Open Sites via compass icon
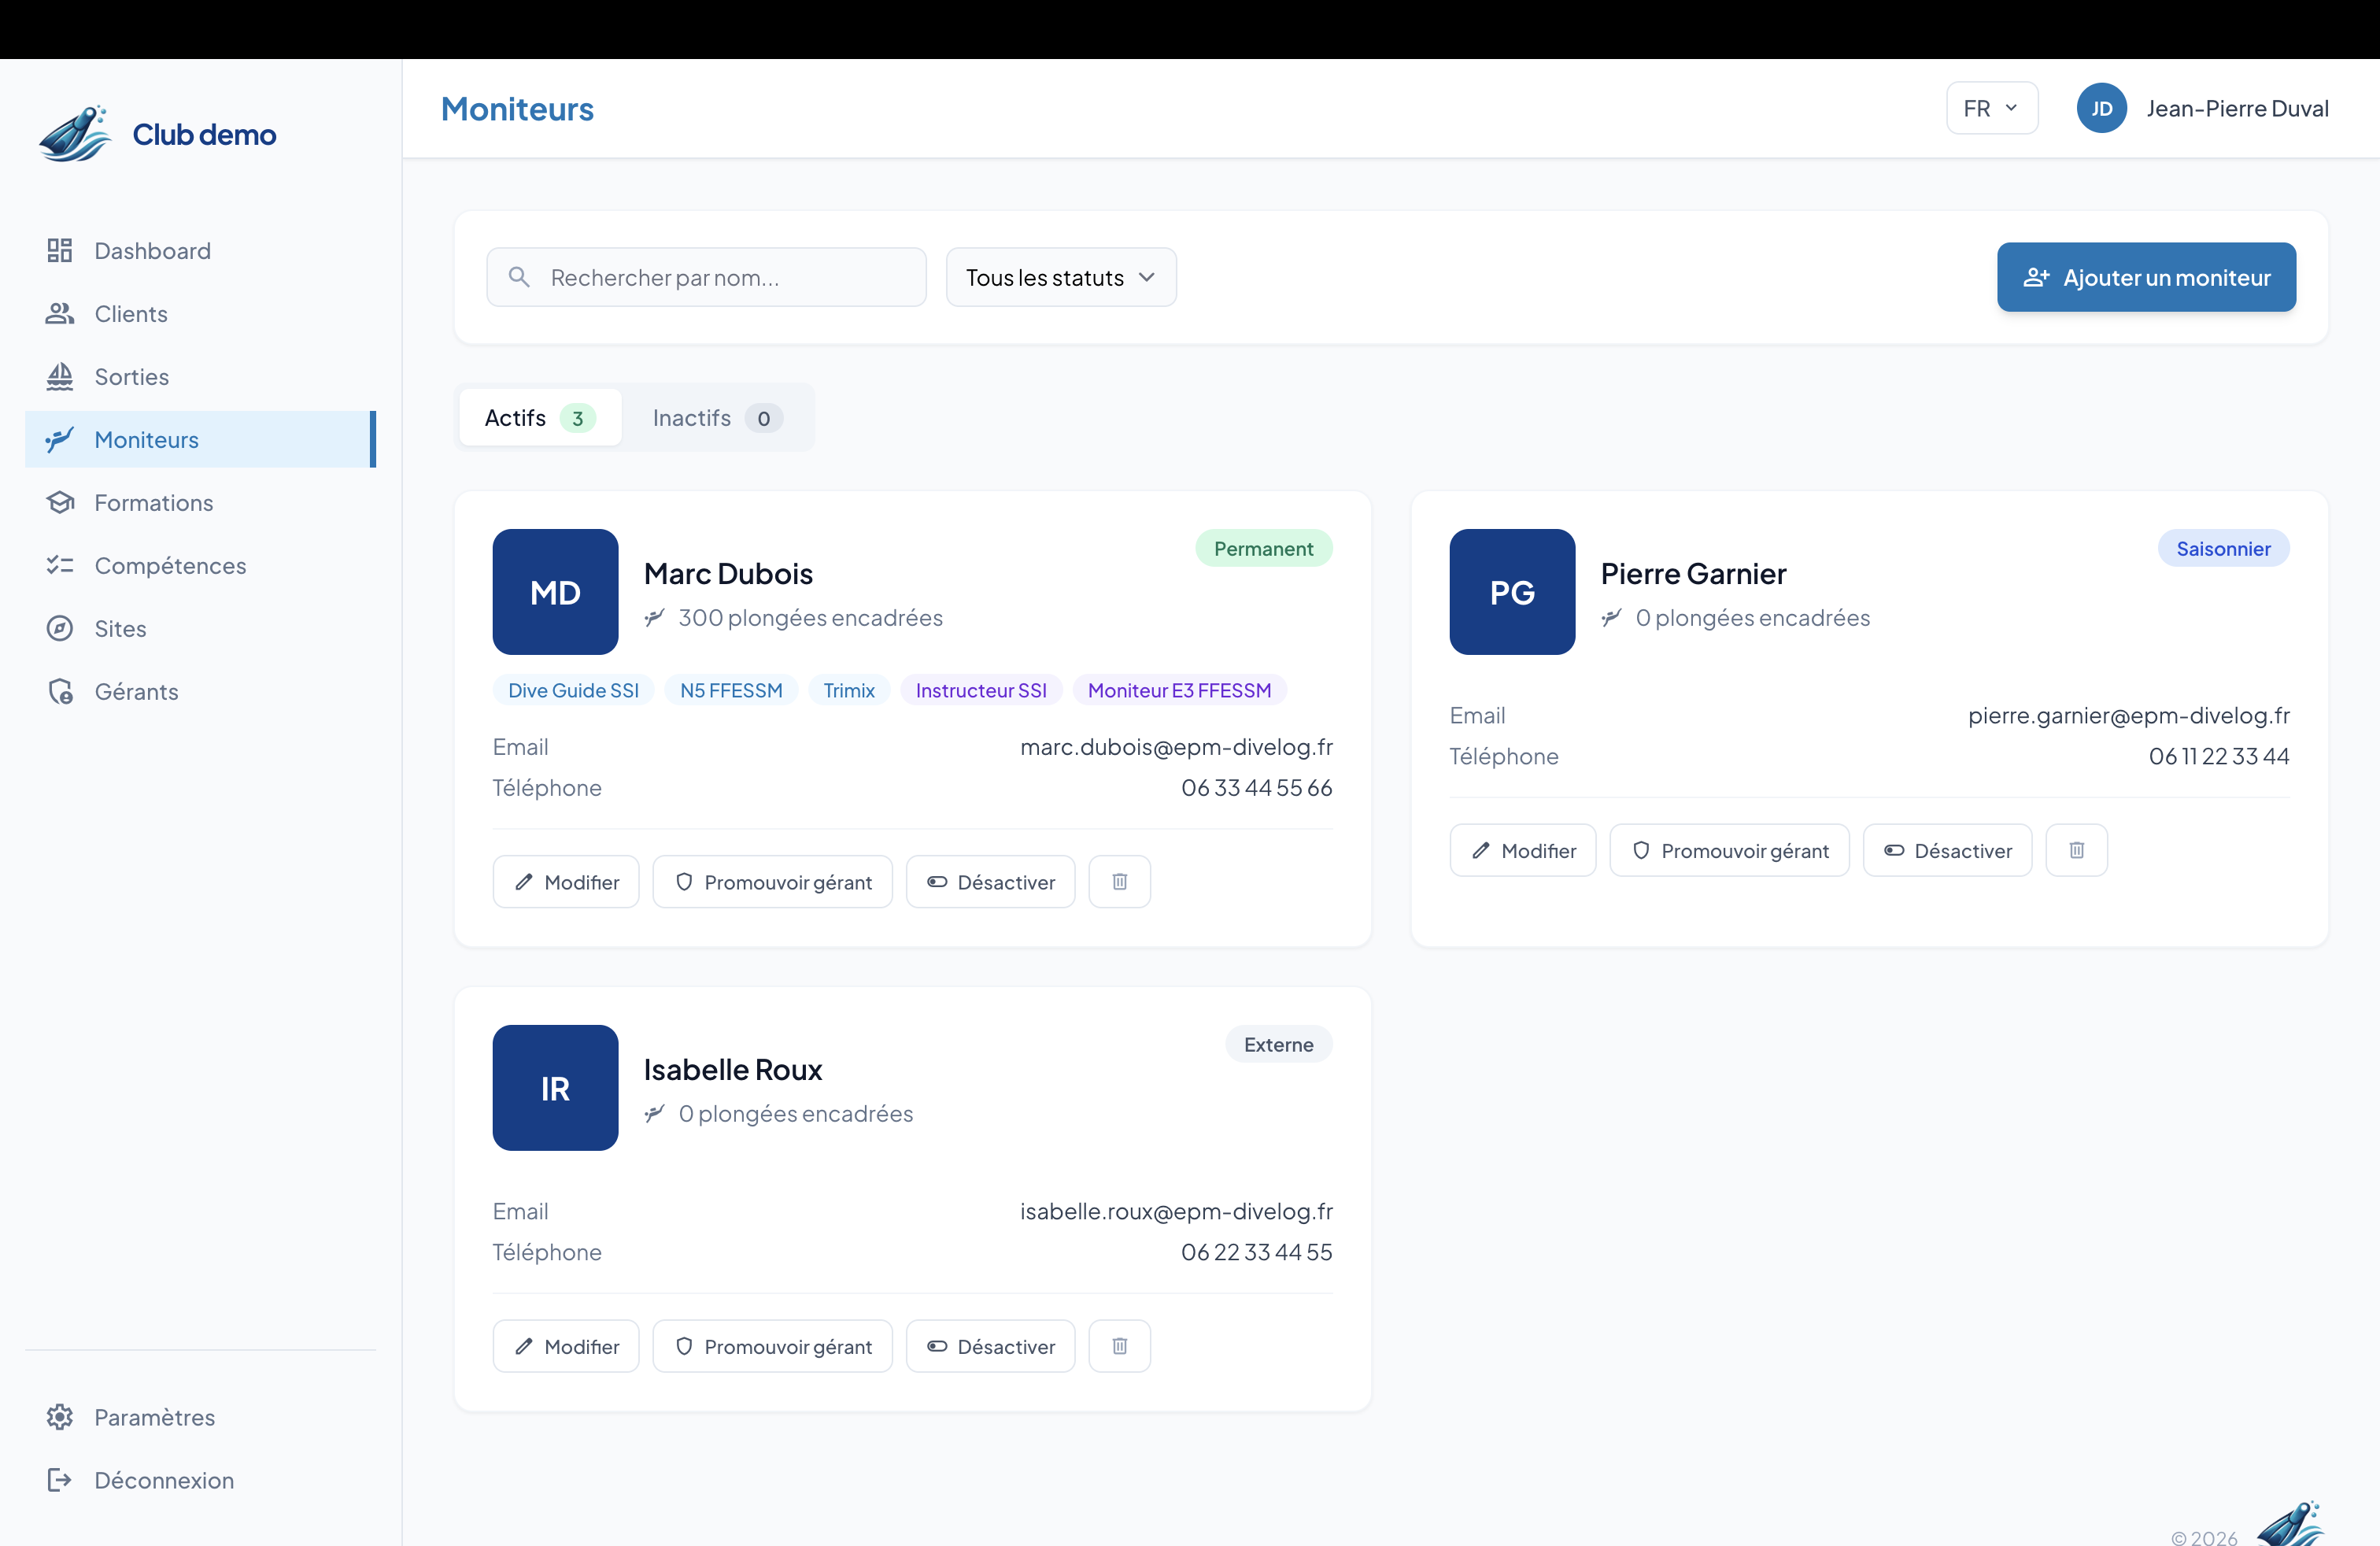Screen dimensions: 2380x1546 coord(60,629)
